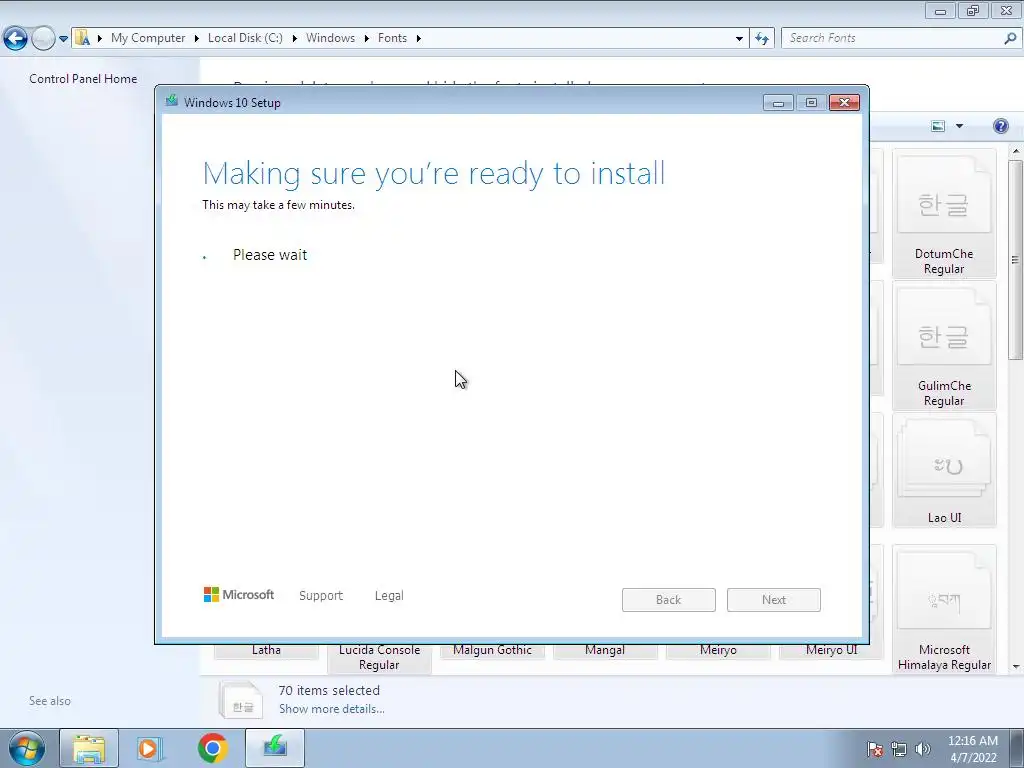The image size is (1024, 768).
Task: Click the Show desktop strip on the taskbar
Action: (x=1016, y=749)
